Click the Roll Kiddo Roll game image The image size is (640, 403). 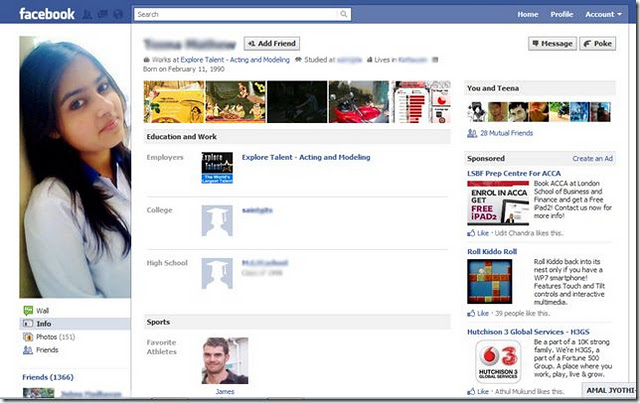[490, 281]
